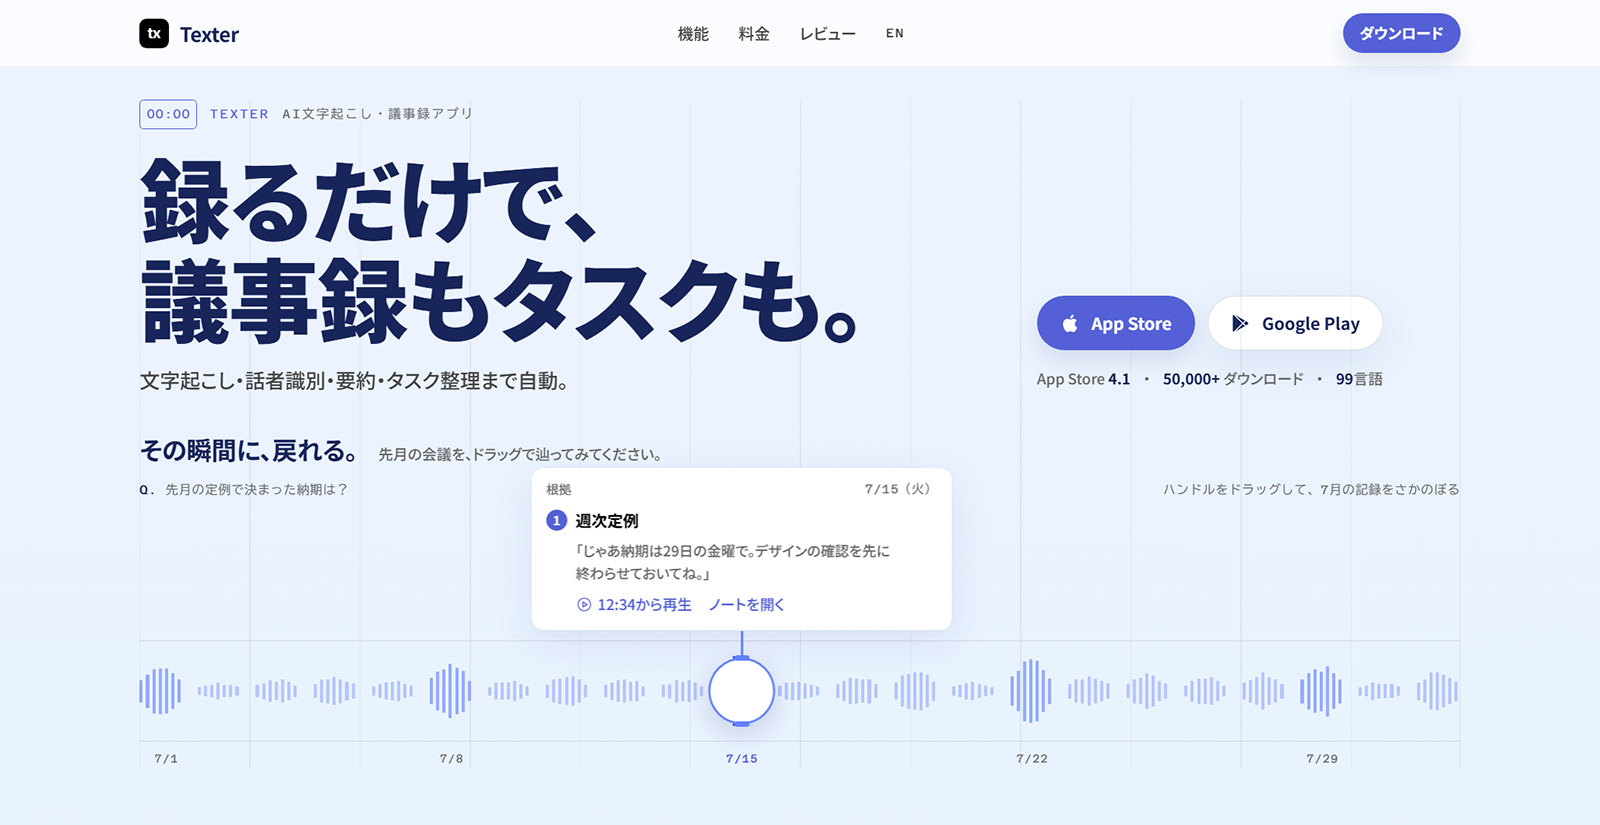
Task: Click the hint 先月の会議を、ドラッグで辿ってみてください。
Action: pos(520,455)
